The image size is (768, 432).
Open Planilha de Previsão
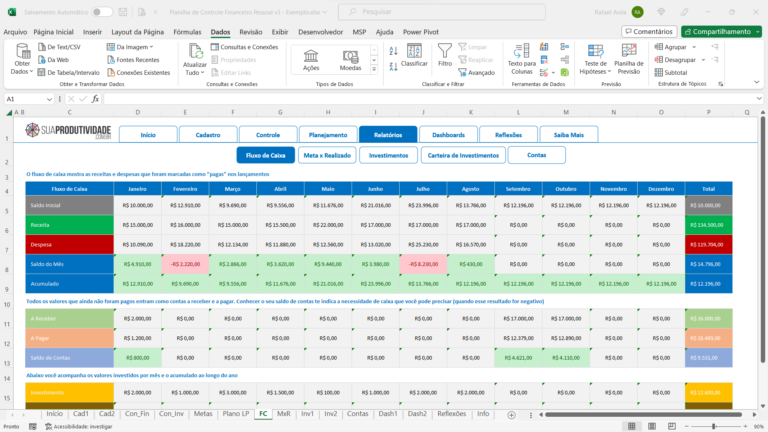[x=629, y=59]
